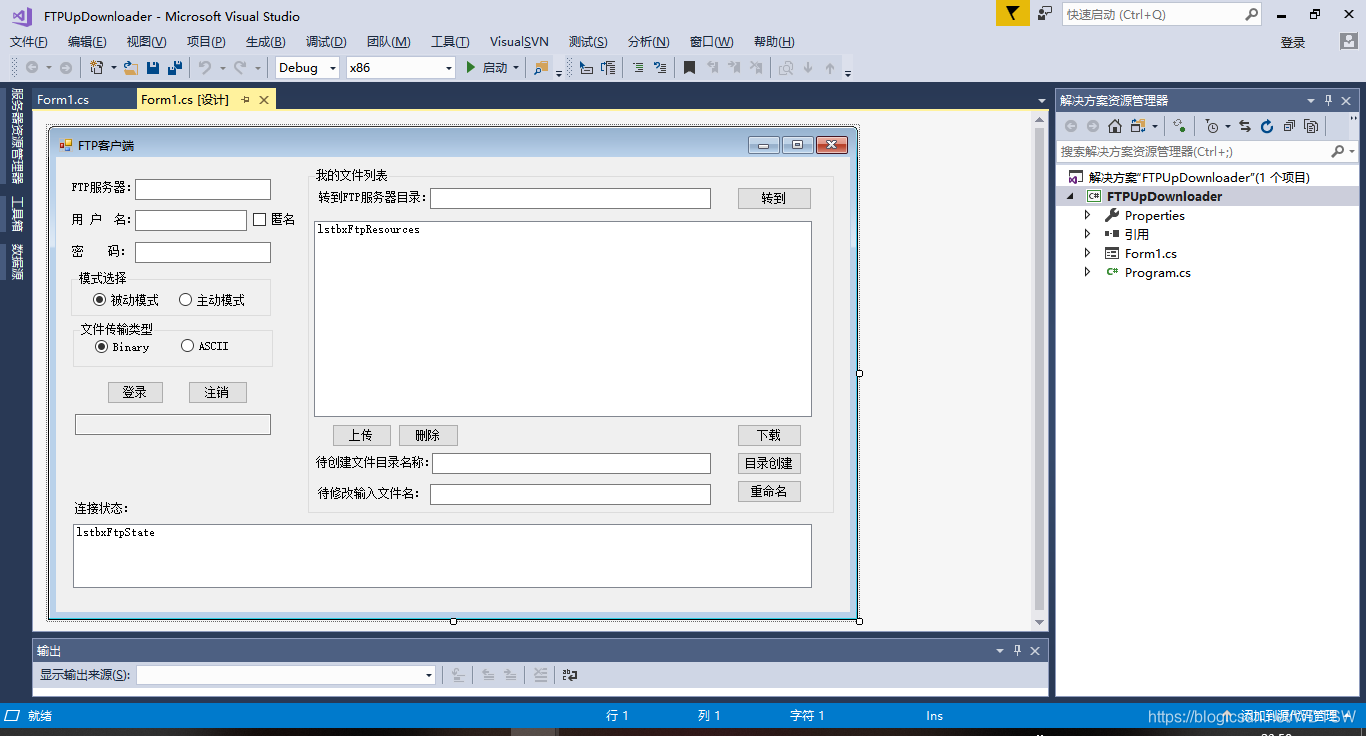Screen dimensions: 1366x736
Task: Click Show All Files icon
Action: 1311,126
